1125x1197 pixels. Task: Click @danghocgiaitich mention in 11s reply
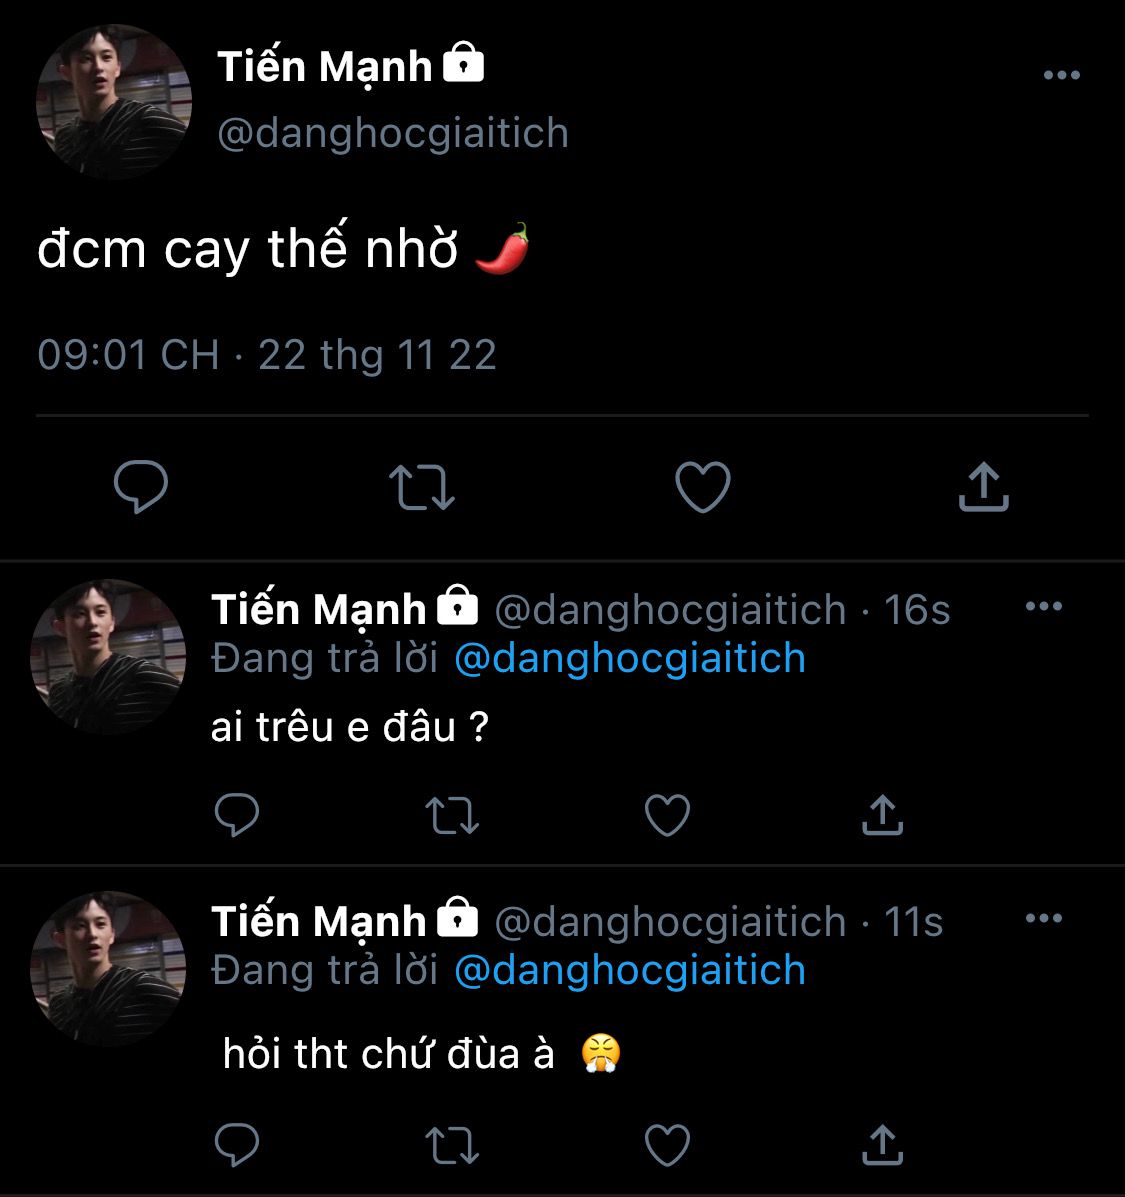pyautogui.click(x=630, y=971)
